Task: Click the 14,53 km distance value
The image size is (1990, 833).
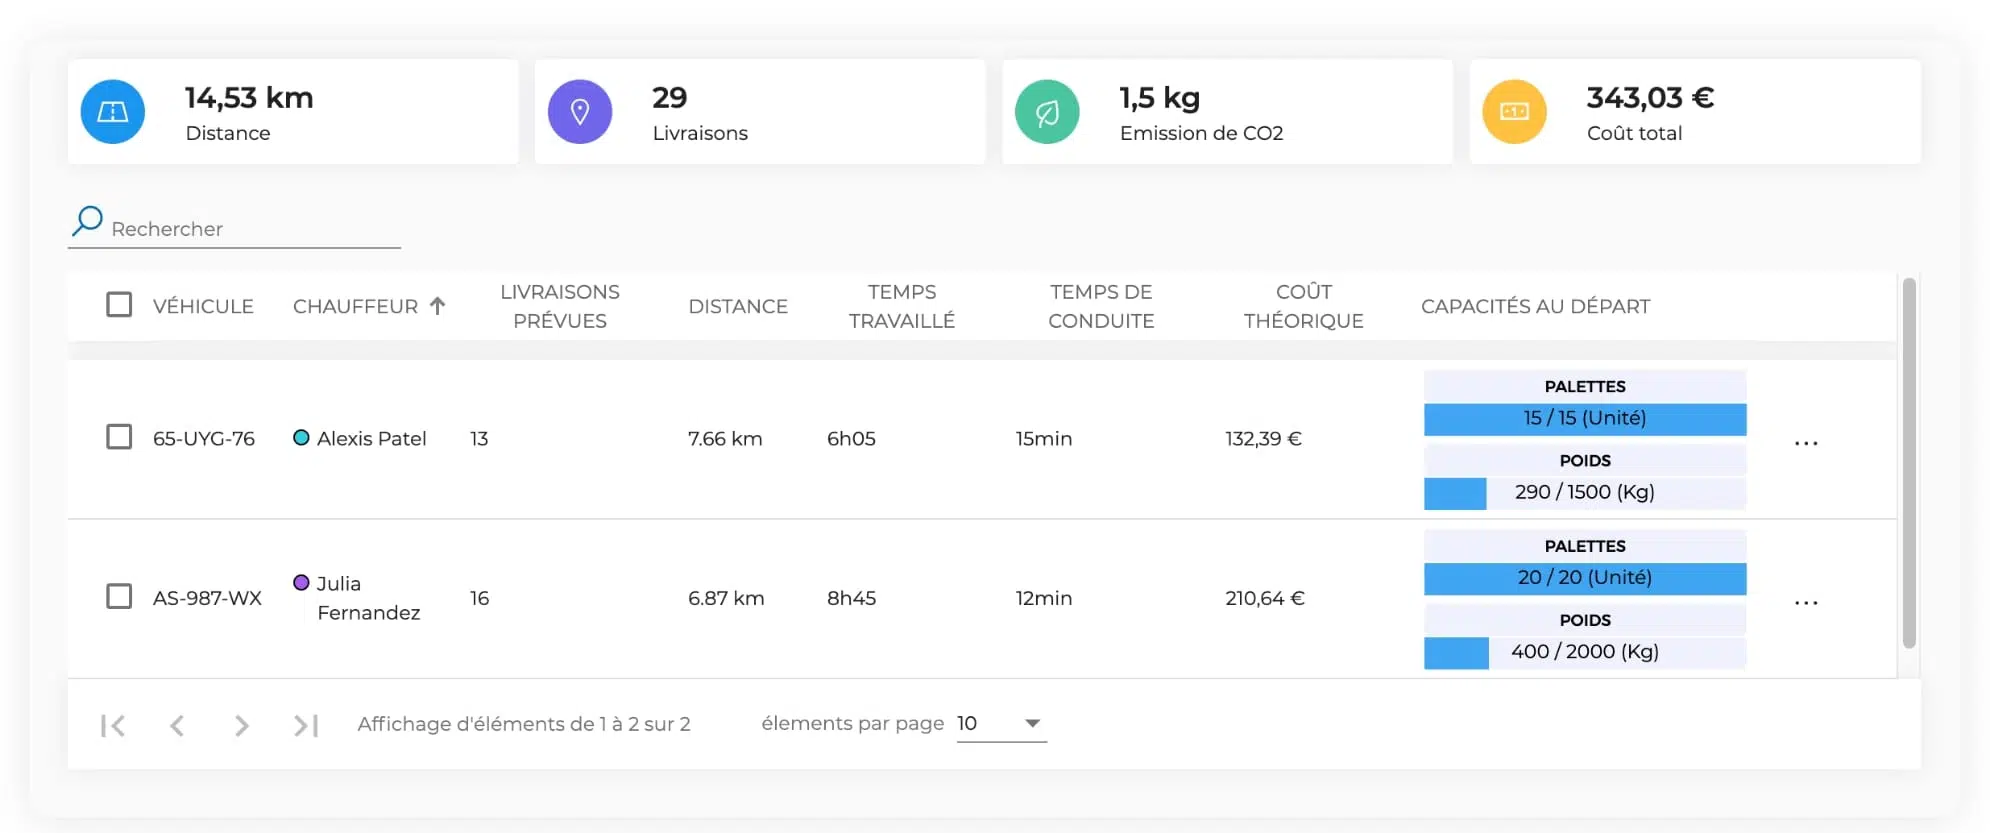Action: [x=249, y=98]
